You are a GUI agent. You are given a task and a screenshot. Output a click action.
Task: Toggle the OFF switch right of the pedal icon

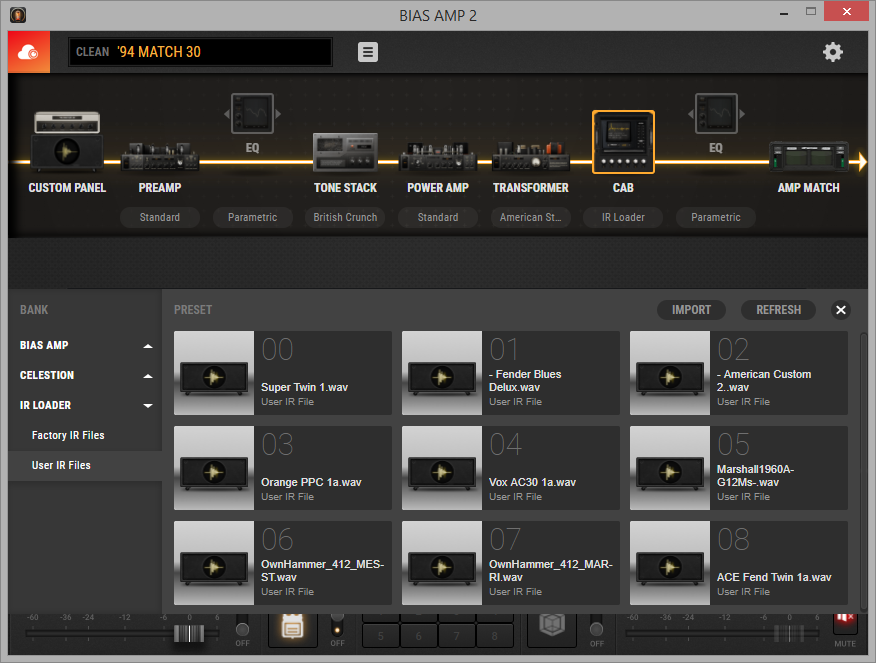[x=337, y=626]
